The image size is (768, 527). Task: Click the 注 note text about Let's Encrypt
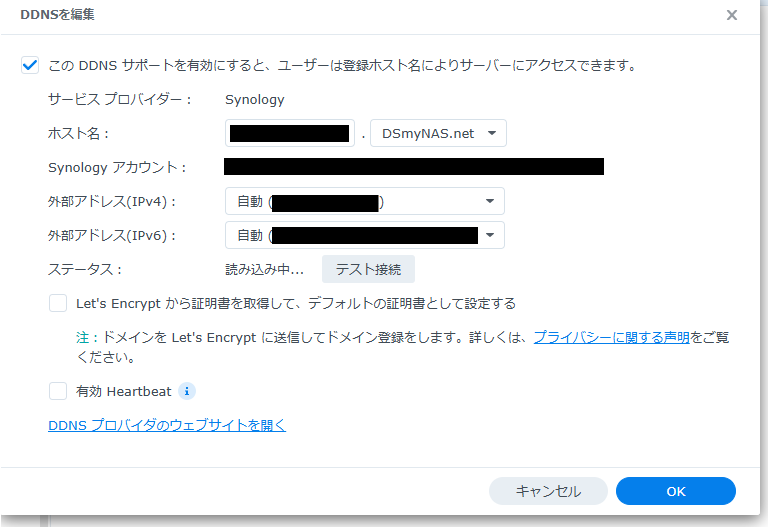pos(300,338)
